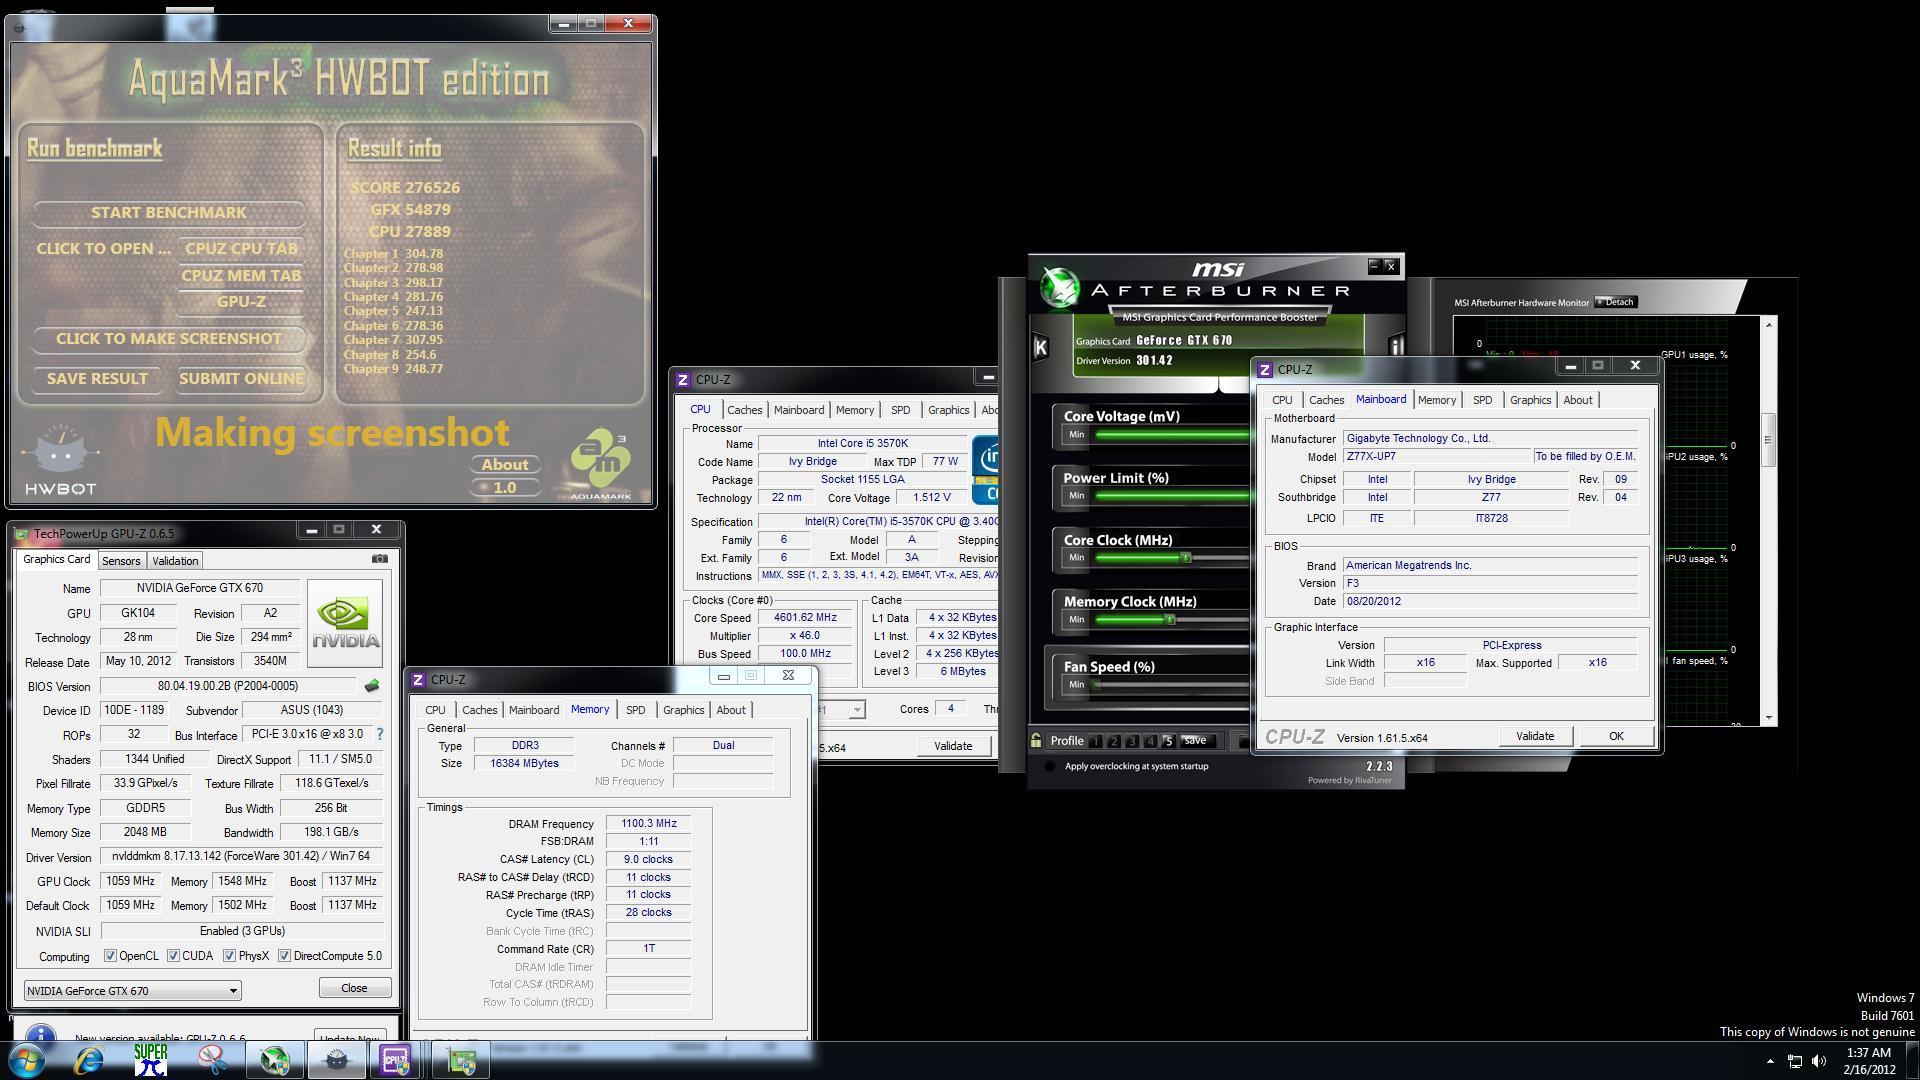Select Afterburner profile slot 3
Viewport: 1920px width, 1080px height.
(1132, 741)
